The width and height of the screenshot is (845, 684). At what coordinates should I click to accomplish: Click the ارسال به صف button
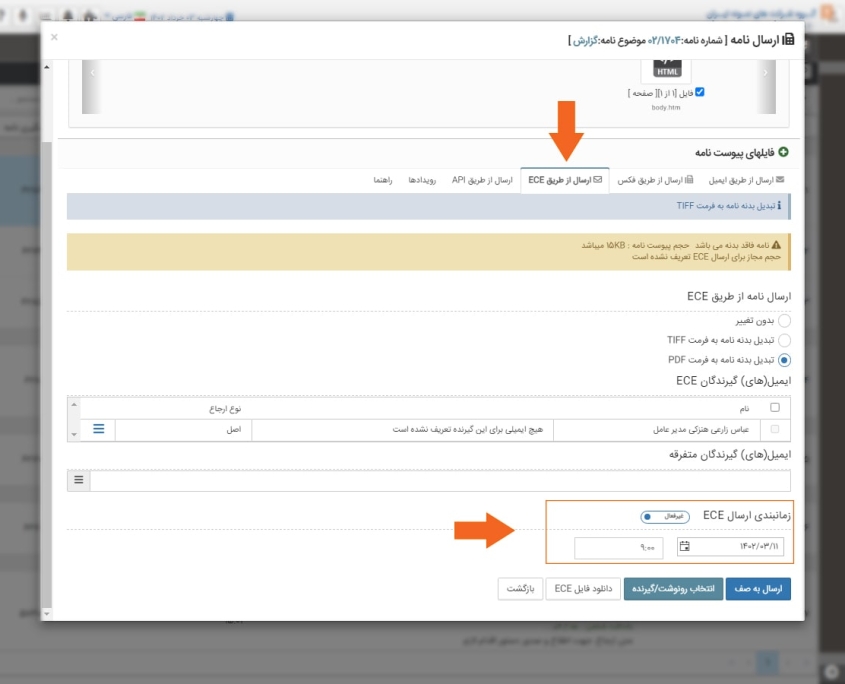758,589
